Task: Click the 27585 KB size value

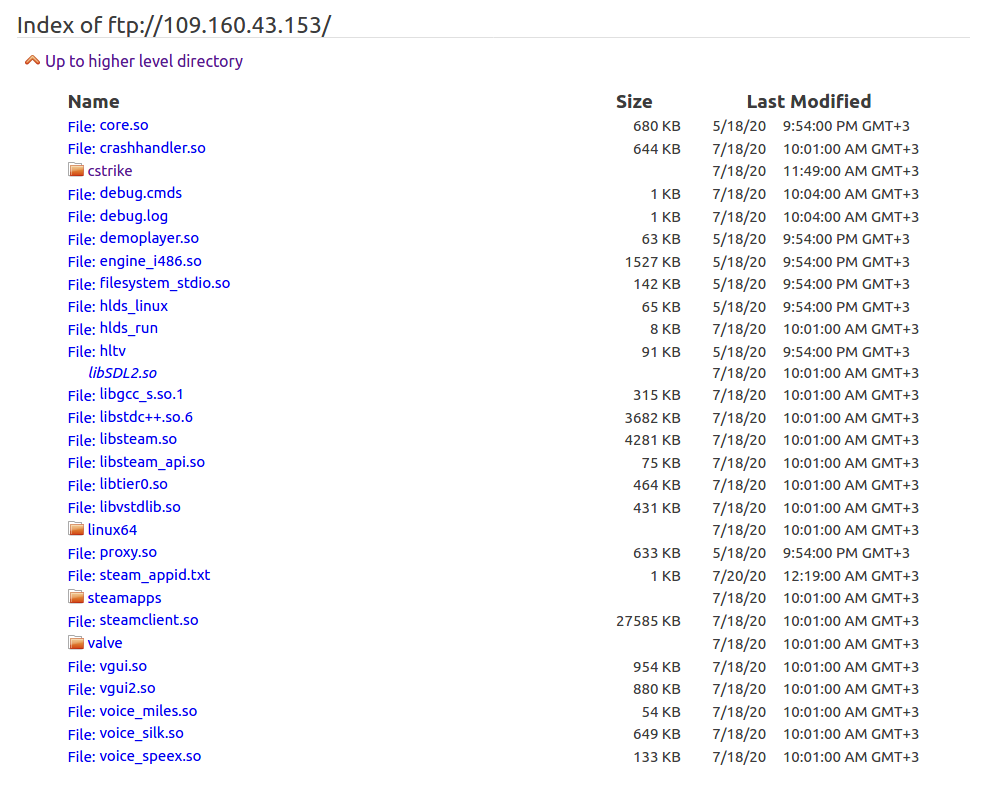Action: pyautogui.click(x=648, y=621)
